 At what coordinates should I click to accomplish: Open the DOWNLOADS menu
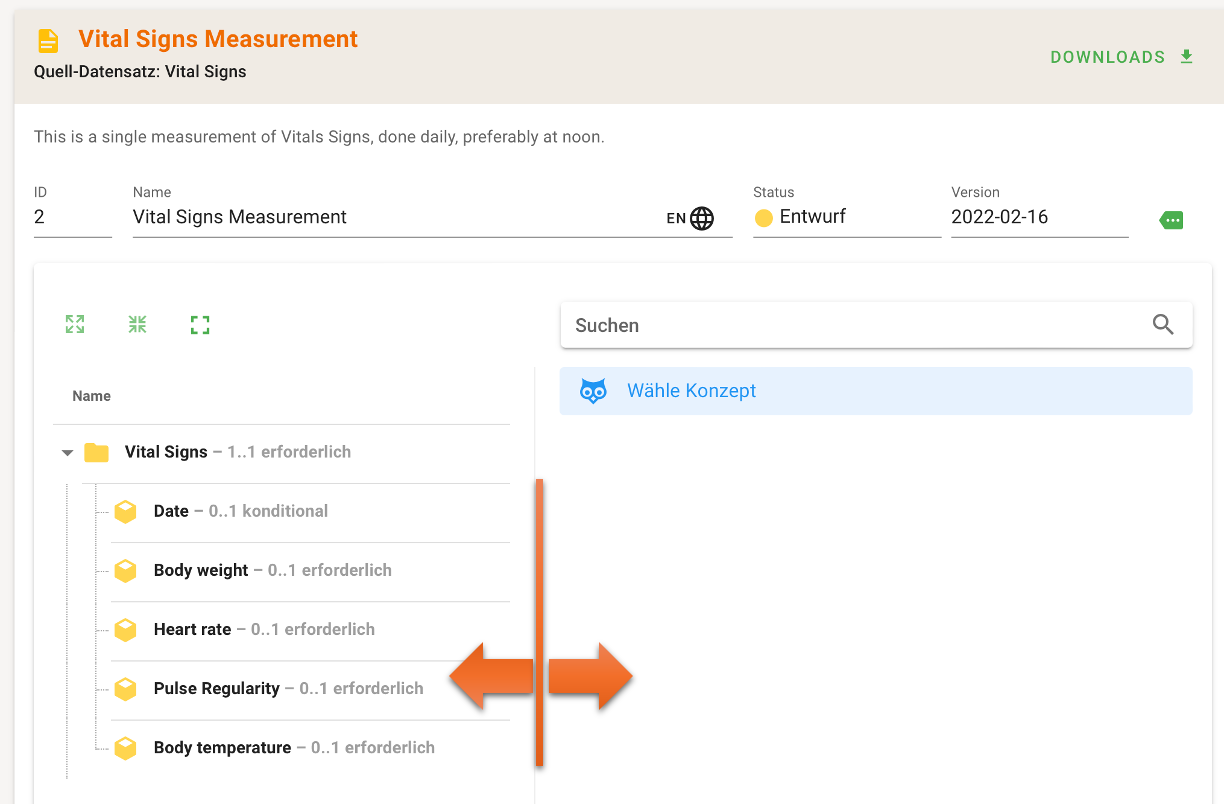point(1121,57)
